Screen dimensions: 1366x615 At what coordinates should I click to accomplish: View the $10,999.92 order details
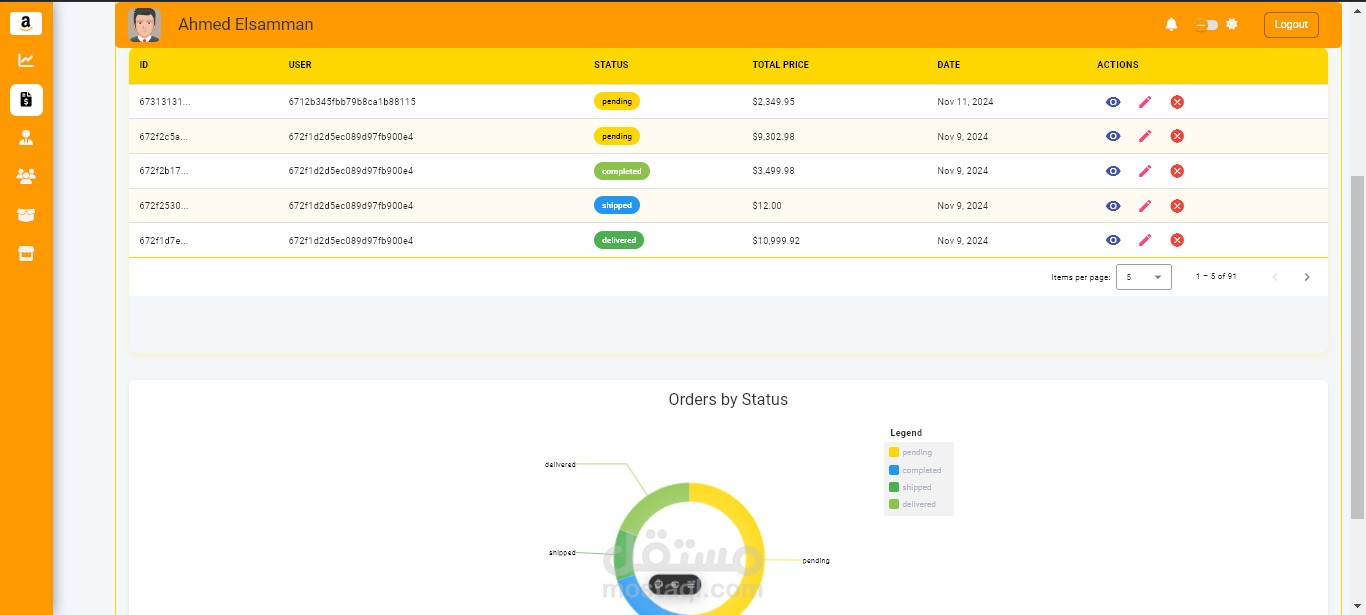coord(1113,240)
